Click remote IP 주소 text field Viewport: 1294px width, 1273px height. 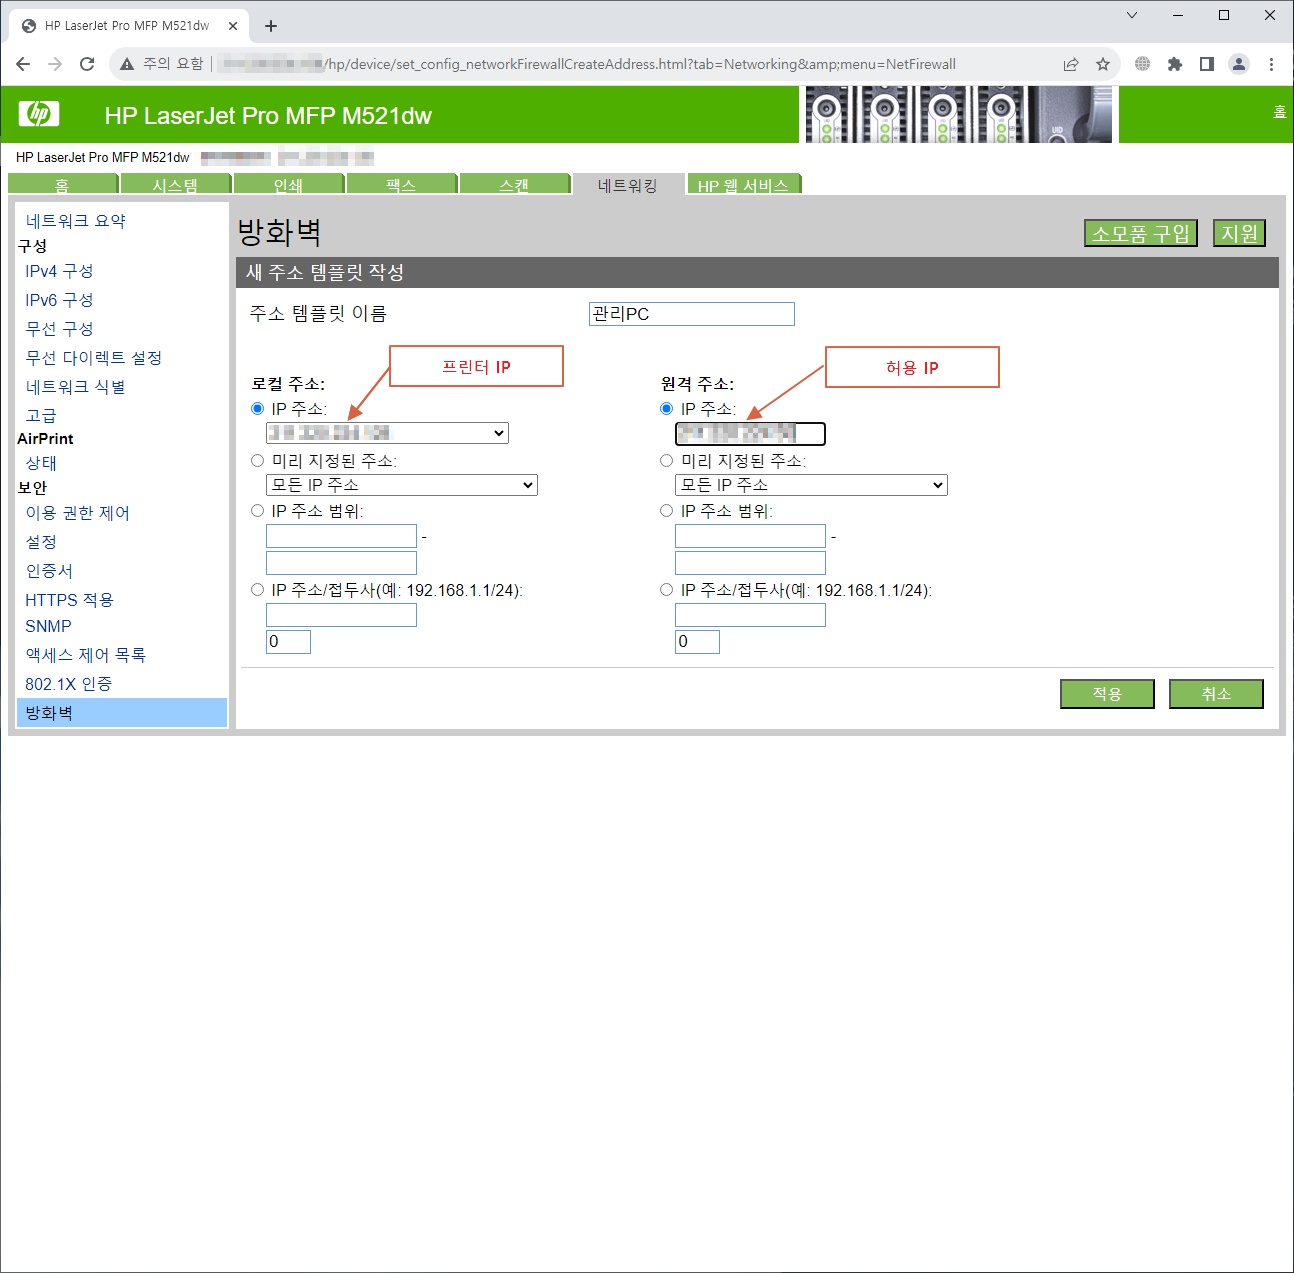click(x=750, y=433)
